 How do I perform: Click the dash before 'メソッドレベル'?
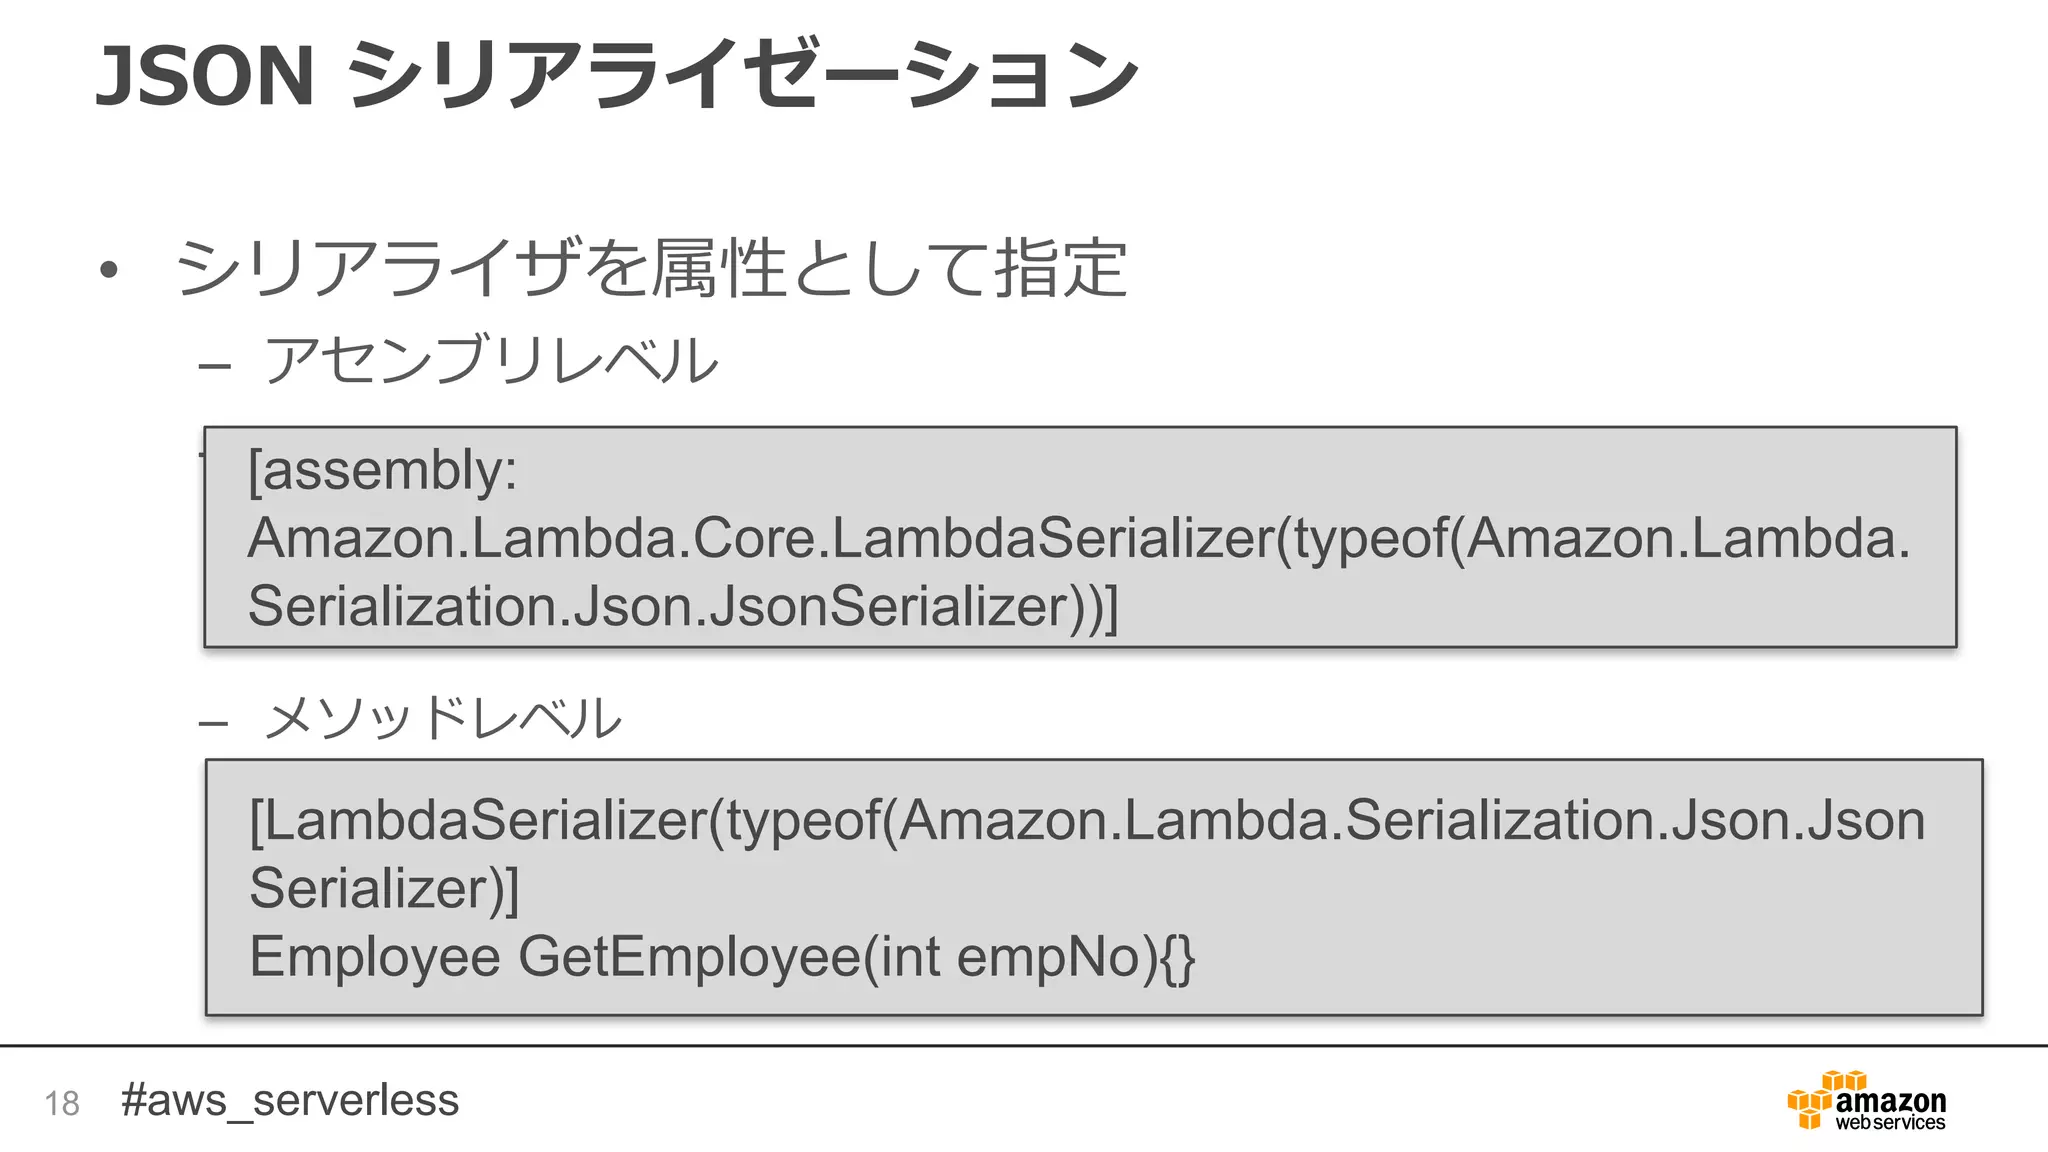click(214, 722)
